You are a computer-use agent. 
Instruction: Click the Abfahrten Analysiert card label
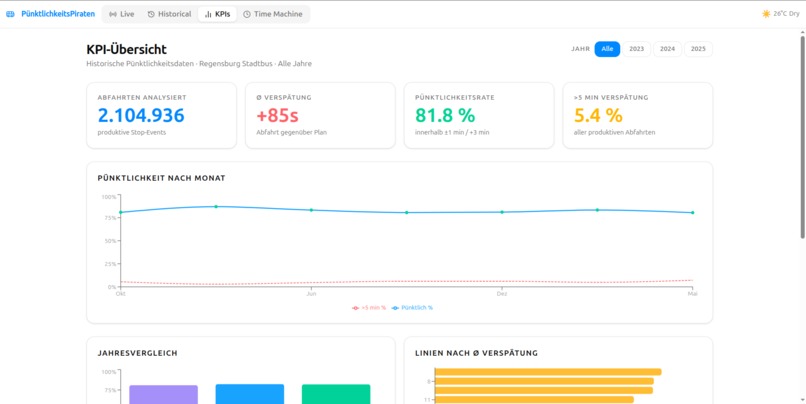142,97
